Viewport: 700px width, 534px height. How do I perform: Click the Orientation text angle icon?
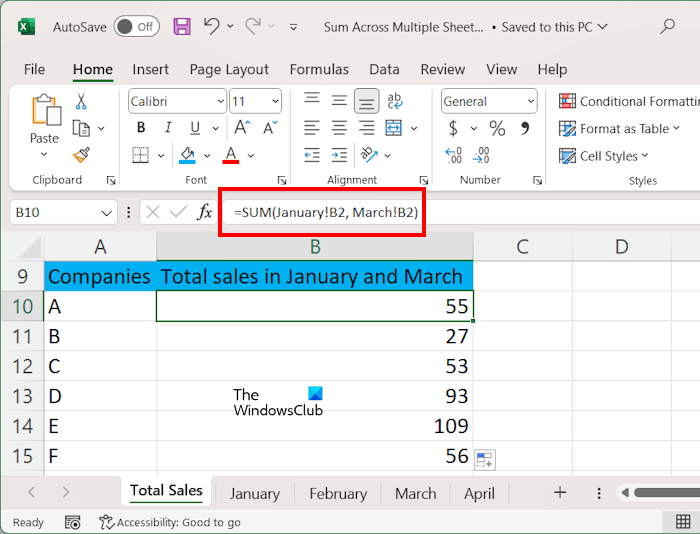point(370,155)
